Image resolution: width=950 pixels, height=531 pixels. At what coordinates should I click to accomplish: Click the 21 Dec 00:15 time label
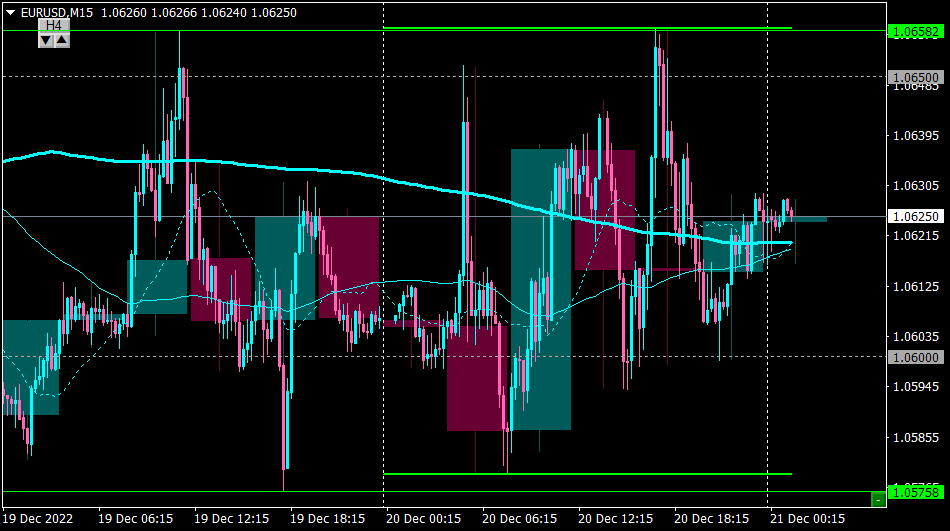(x=807, y=519)
